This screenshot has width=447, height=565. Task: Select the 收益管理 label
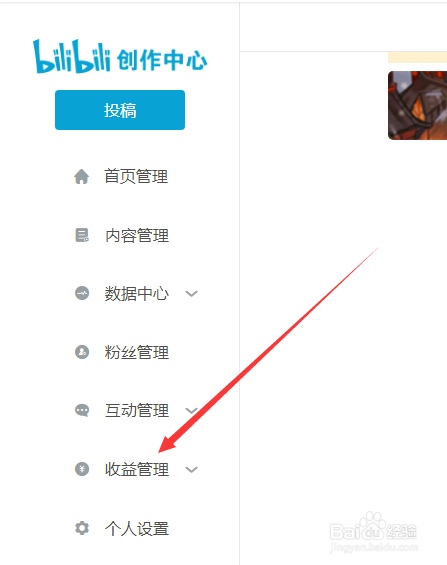point(137,470)
